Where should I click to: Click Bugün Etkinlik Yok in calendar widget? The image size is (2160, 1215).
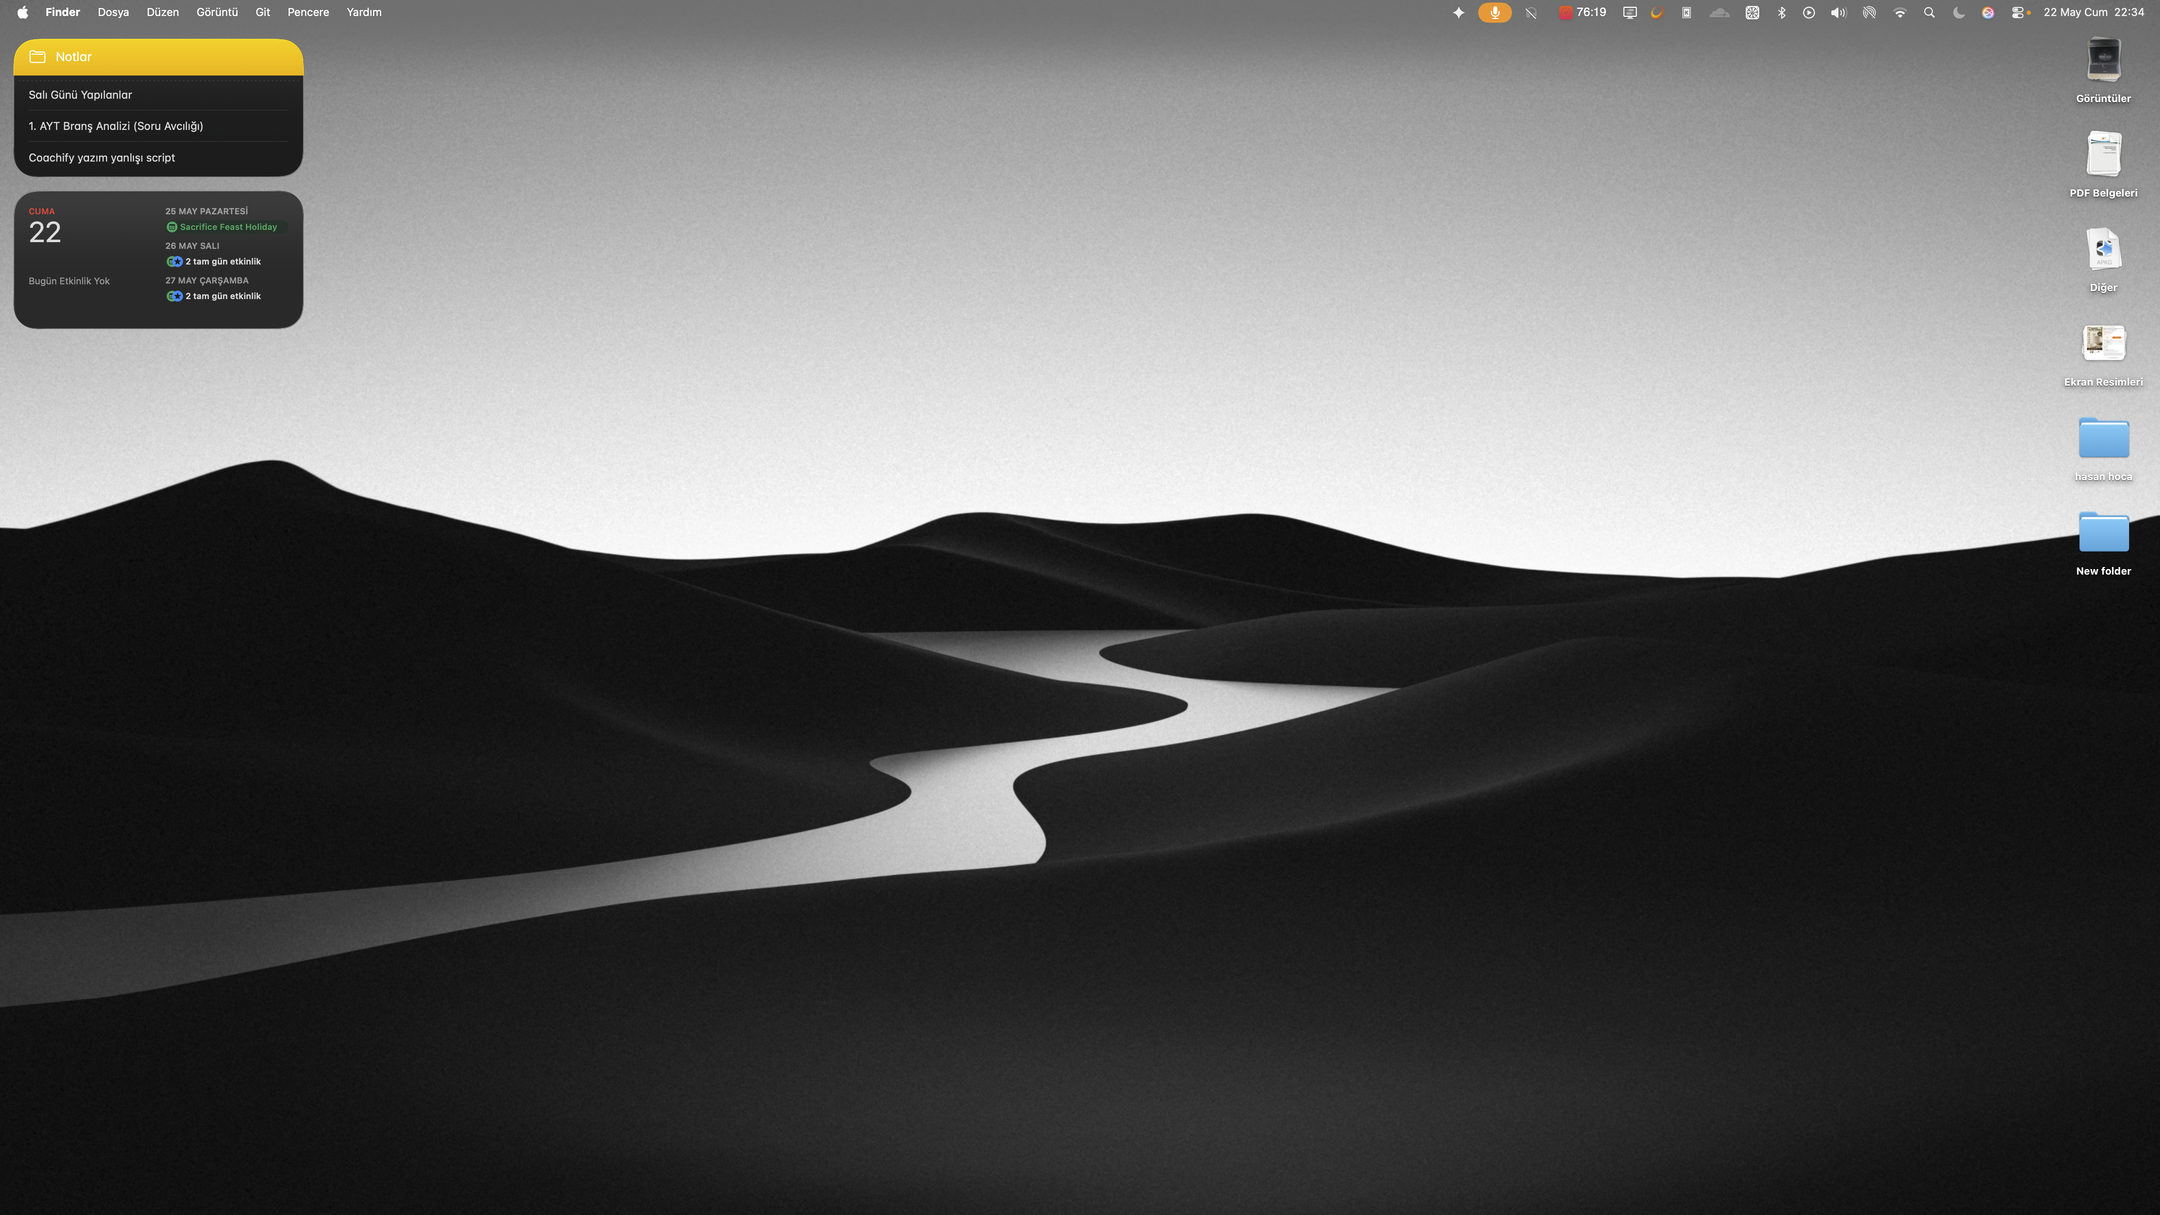coord(69,281)
